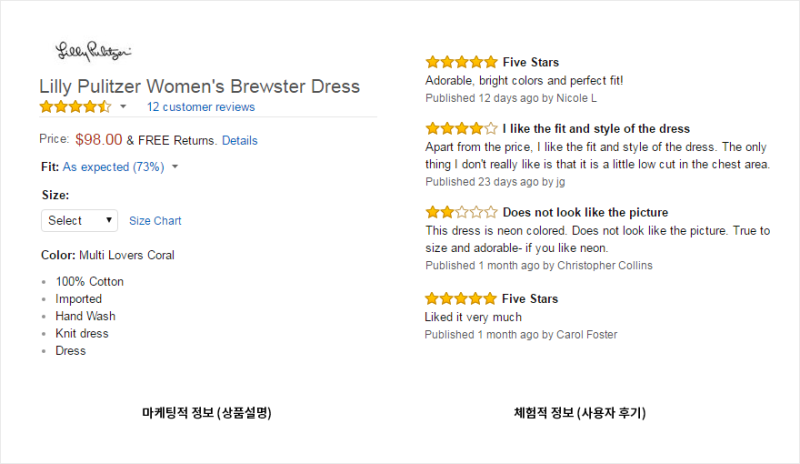This screenshot has width=800, height=464.
Task: Open 'I like the fit and style' review title
Action: (596, 129)
